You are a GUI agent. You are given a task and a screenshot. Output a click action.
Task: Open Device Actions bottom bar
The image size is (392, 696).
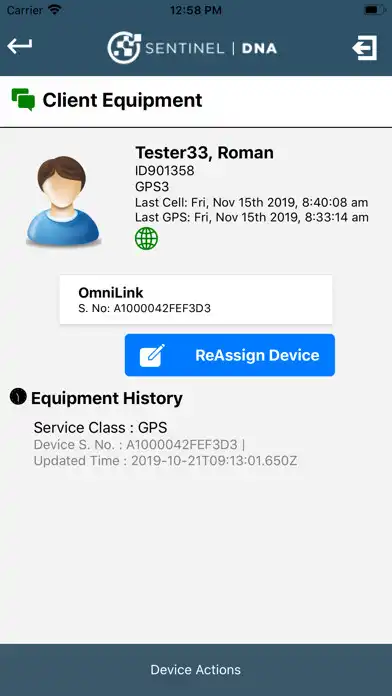point(196,670)
